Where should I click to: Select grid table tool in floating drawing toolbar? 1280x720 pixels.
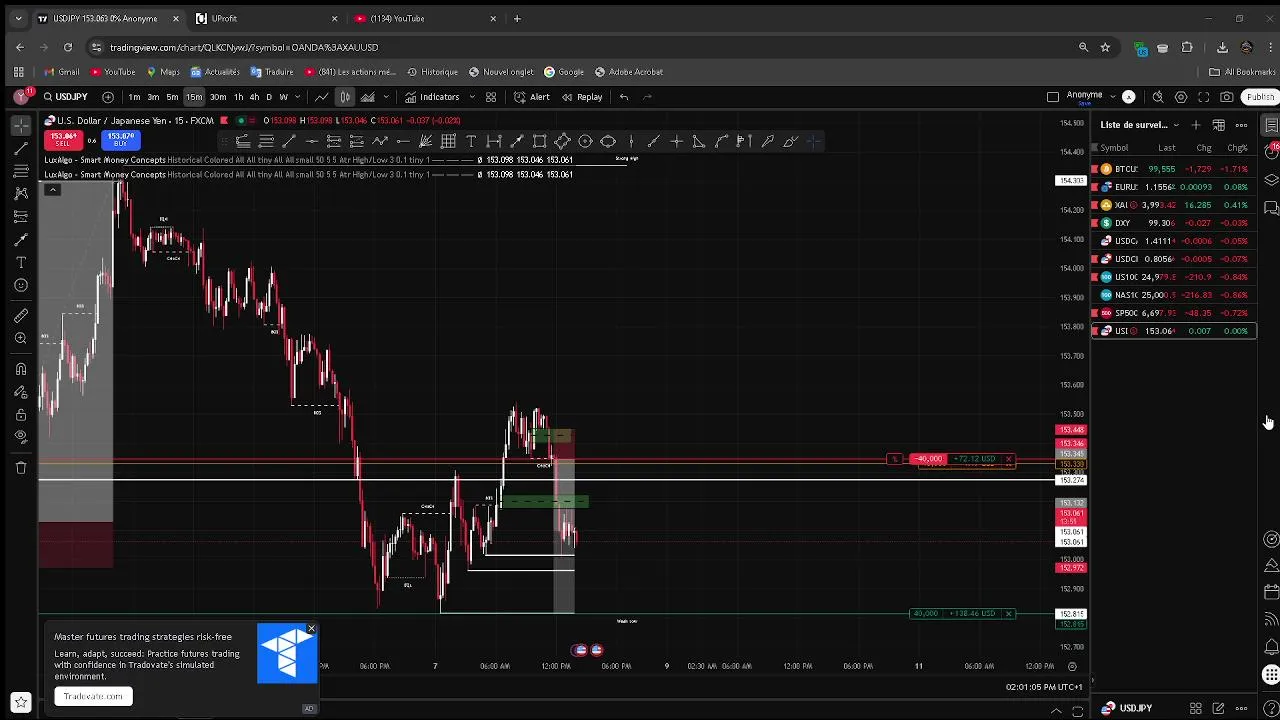[449, 141]
